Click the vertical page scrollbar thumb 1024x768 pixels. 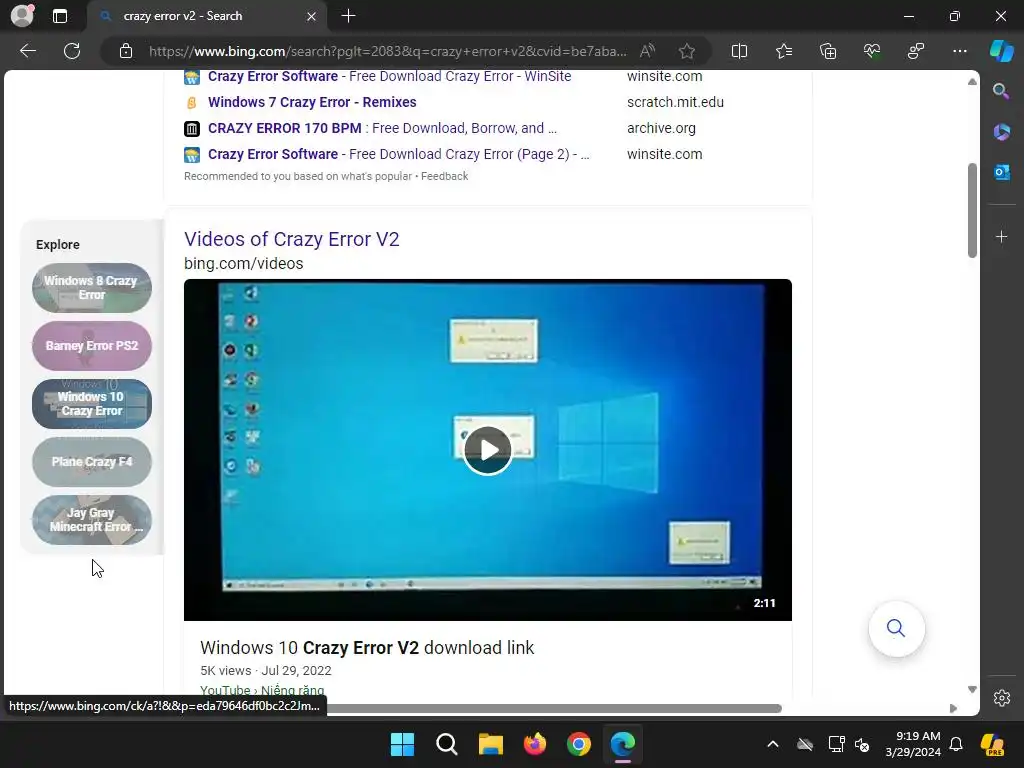[x=972, y=210]
